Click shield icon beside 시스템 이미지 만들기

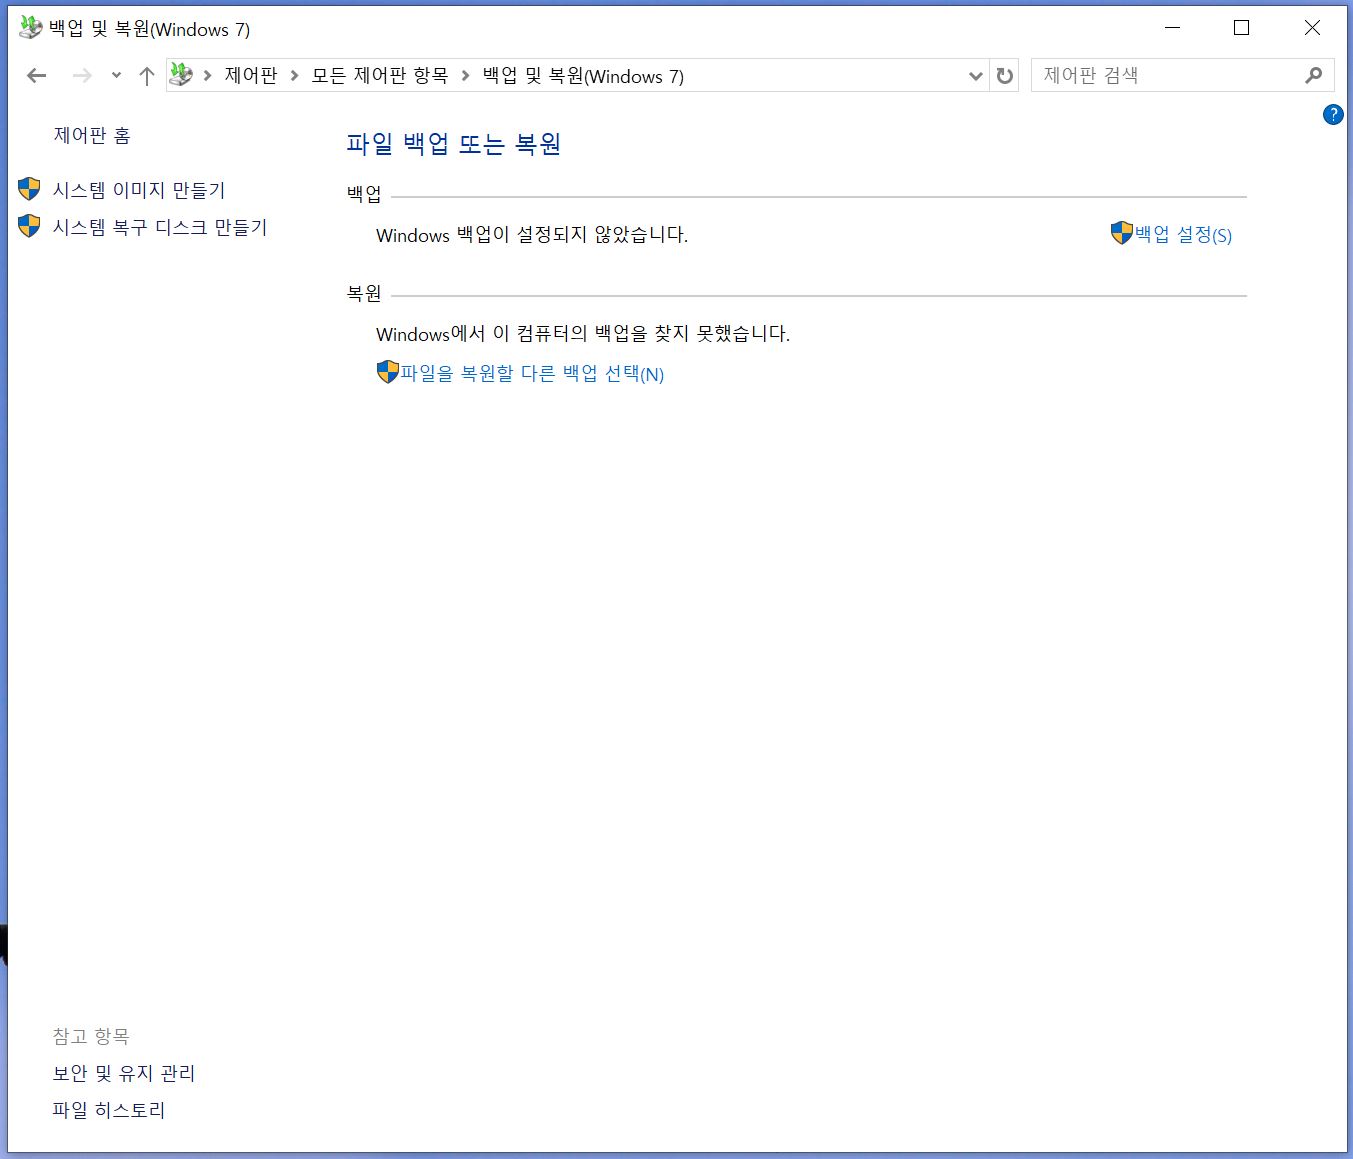(30, 189)
